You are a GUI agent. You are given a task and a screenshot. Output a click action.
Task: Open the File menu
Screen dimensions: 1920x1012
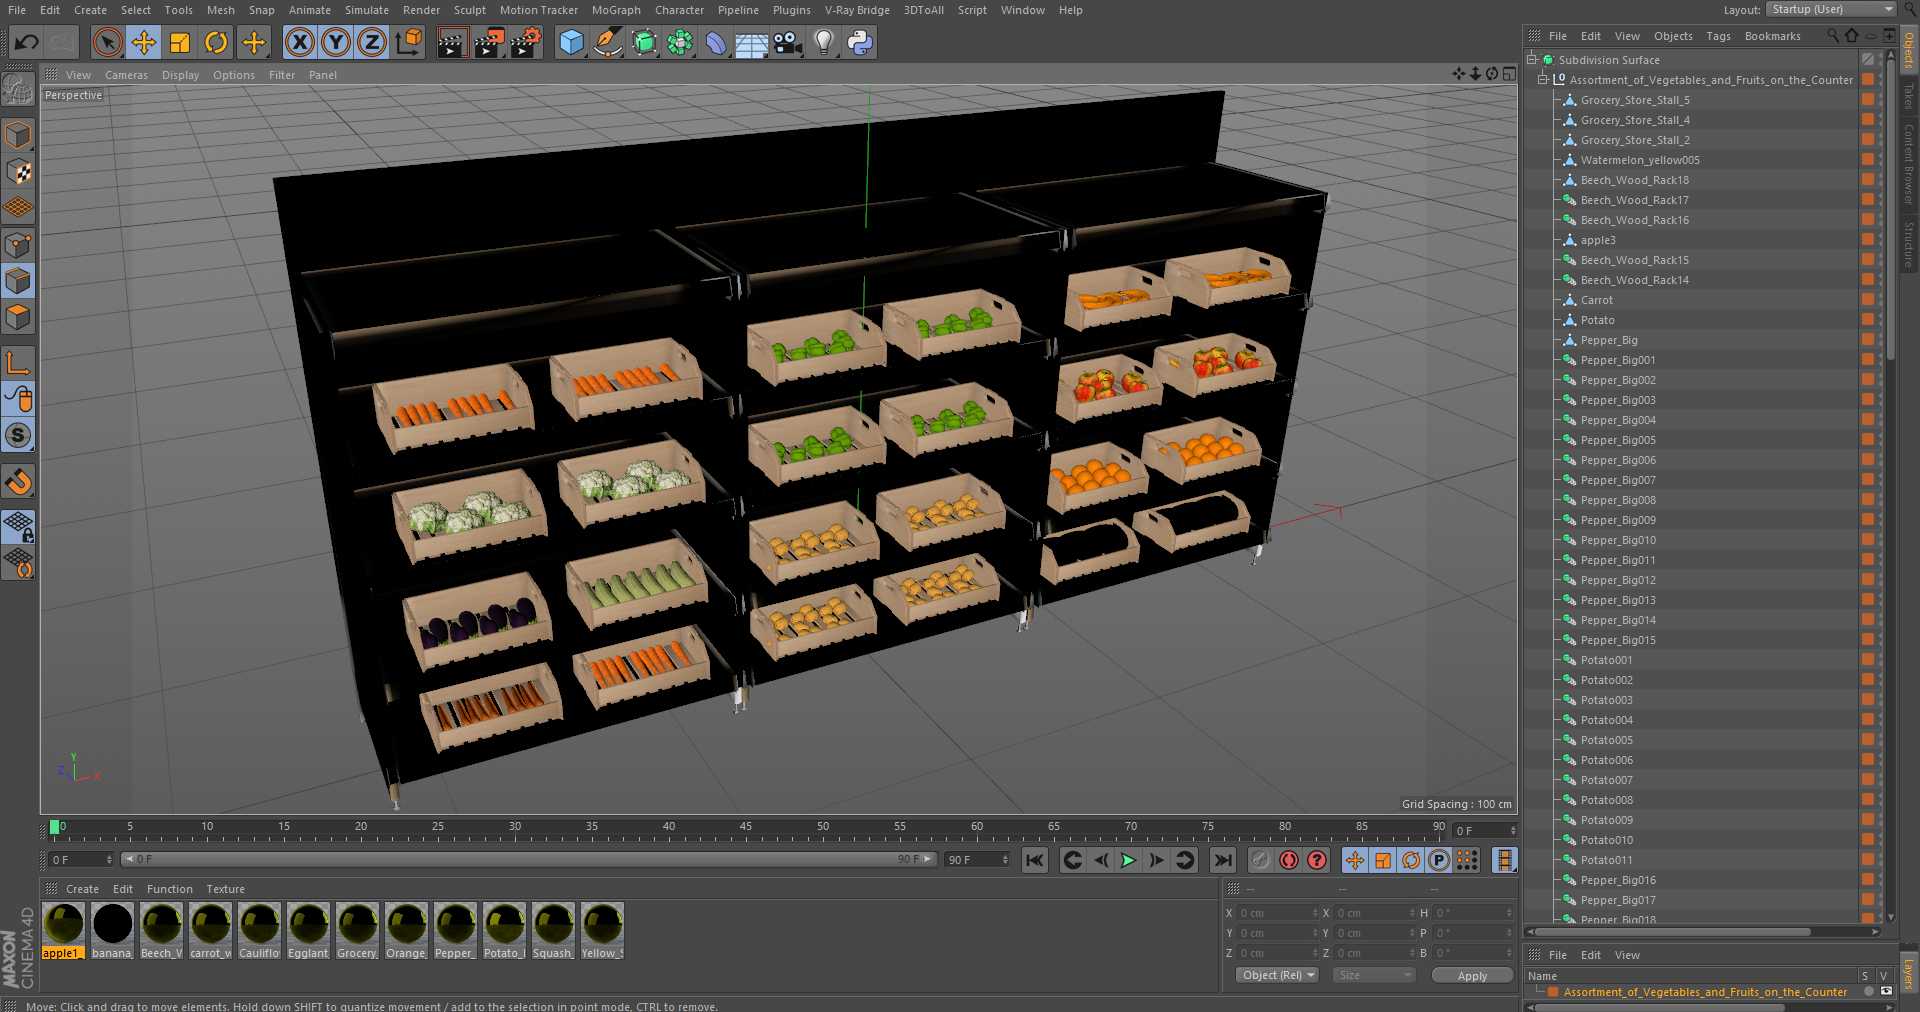17,10
